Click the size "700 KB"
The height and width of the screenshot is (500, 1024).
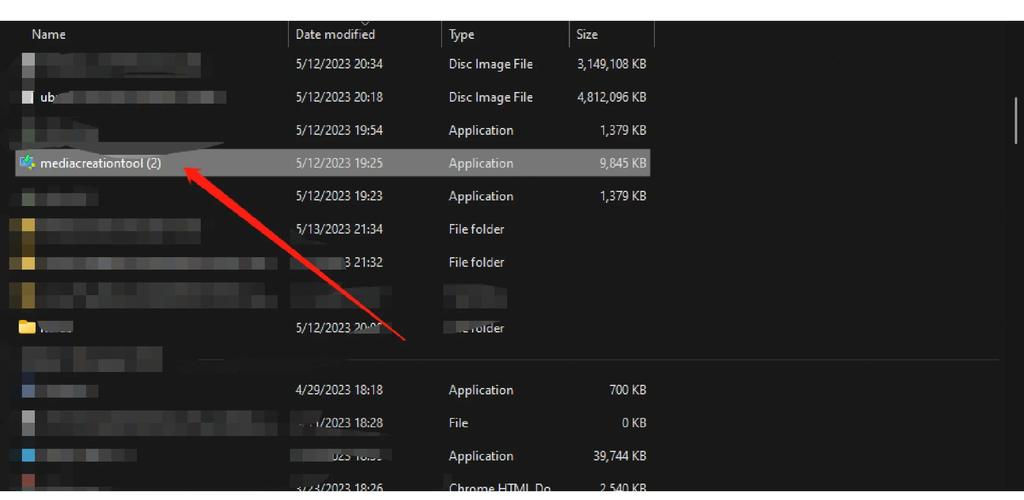point(628,390)
